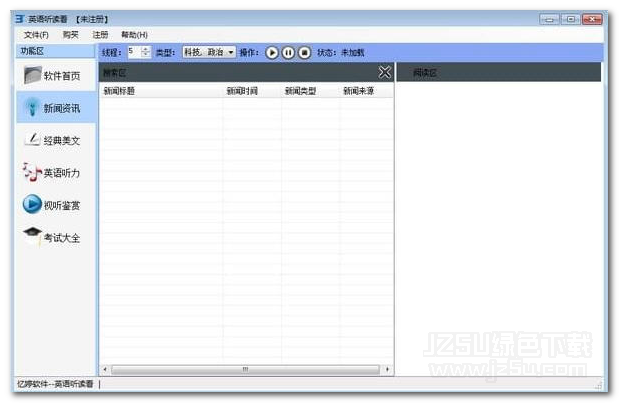Stop the loading operation
This screenshot has height=403, width=619.
(x=304, y=52)
